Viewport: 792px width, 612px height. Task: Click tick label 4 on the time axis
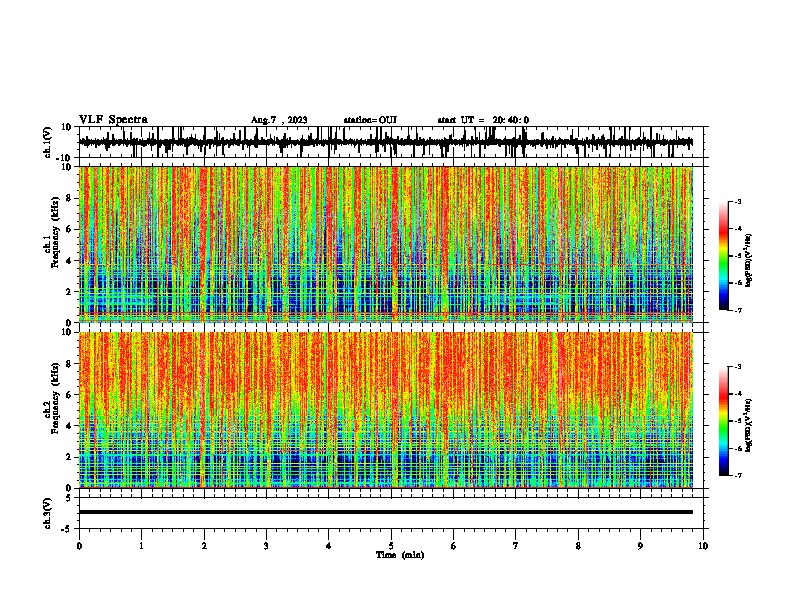(x=329, y=546)
